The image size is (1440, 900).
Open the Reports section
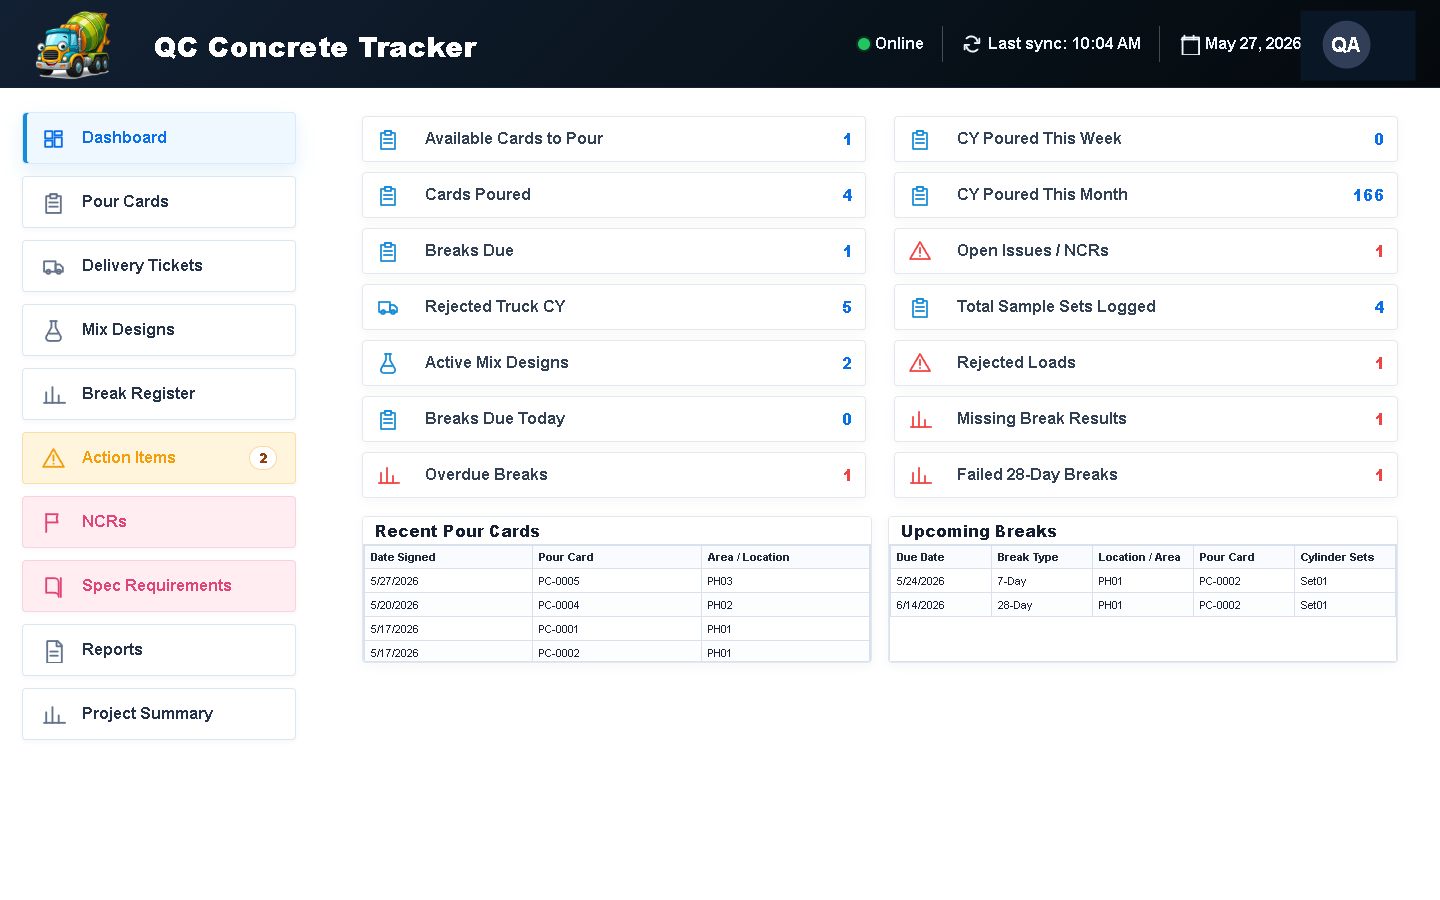[x=159, y=650]
